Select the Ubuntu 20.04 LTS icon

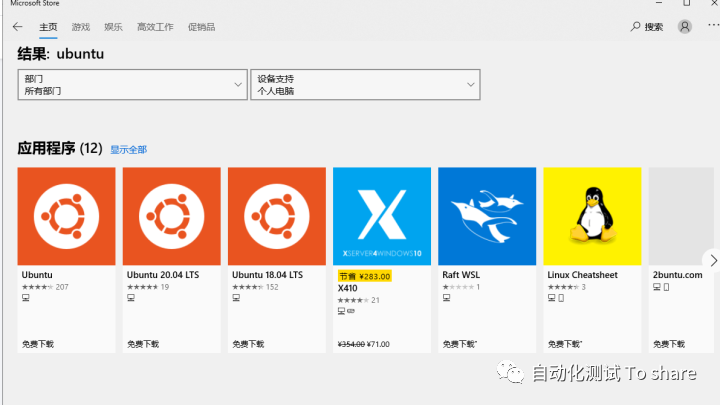172,216
